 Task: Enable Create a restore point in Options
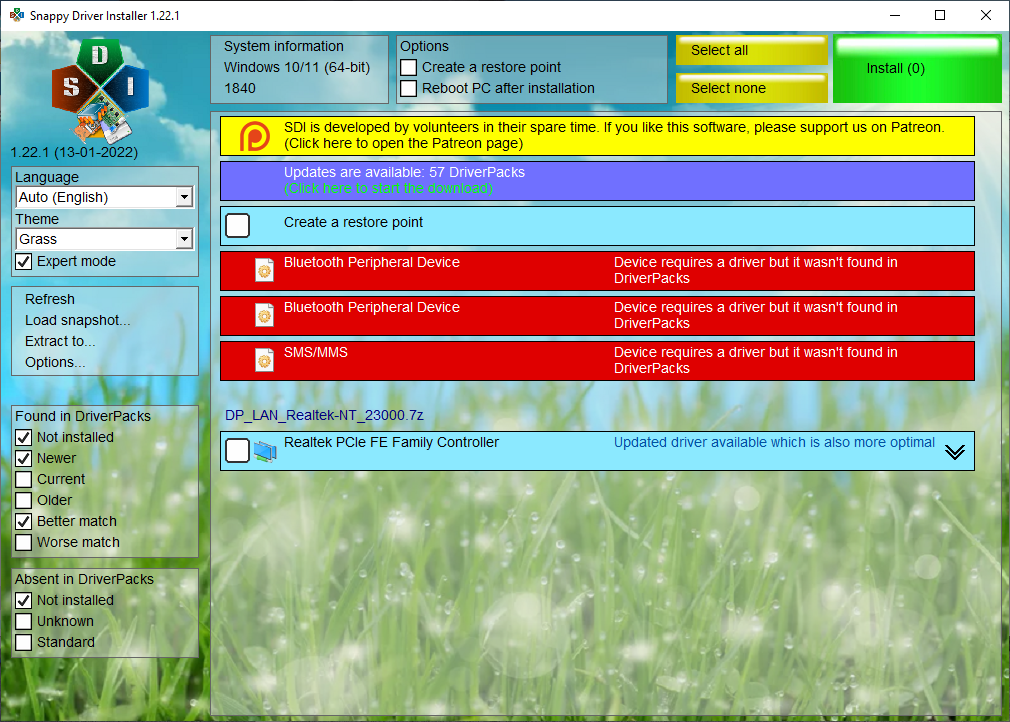[408, 68]
